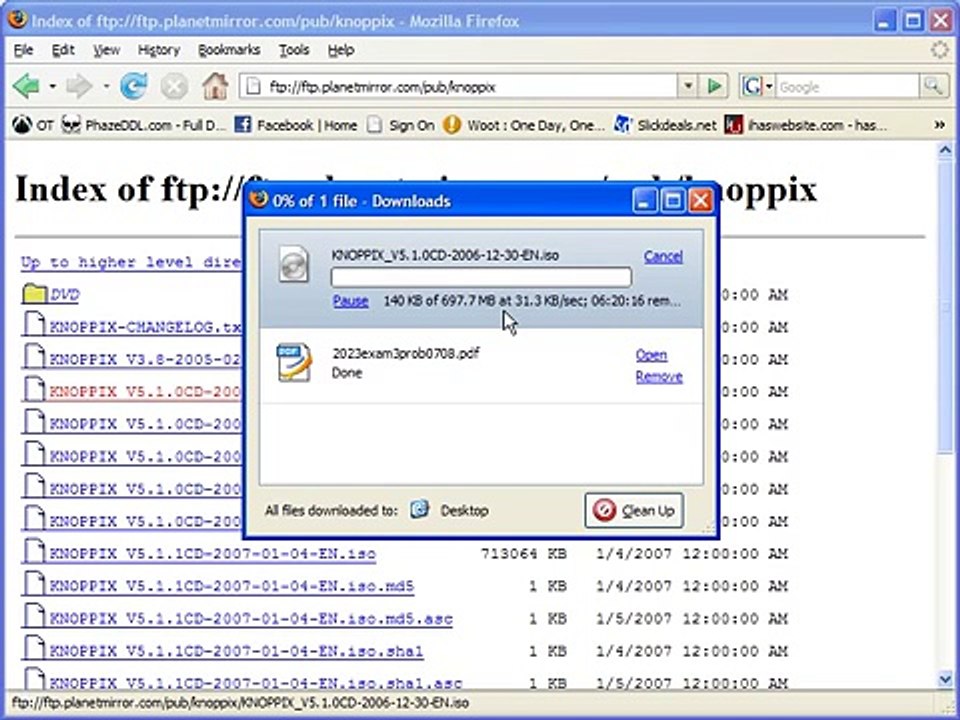Screen dimensions: 960x720
Task: Cancel the KNOPPIX iso download
Action: 663,257
